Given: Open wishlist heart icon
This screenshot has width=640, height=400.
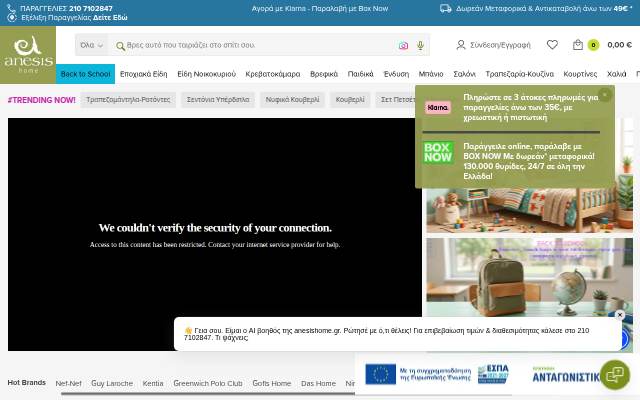Looking at the screenshot, I should click(x=552, y=44).
